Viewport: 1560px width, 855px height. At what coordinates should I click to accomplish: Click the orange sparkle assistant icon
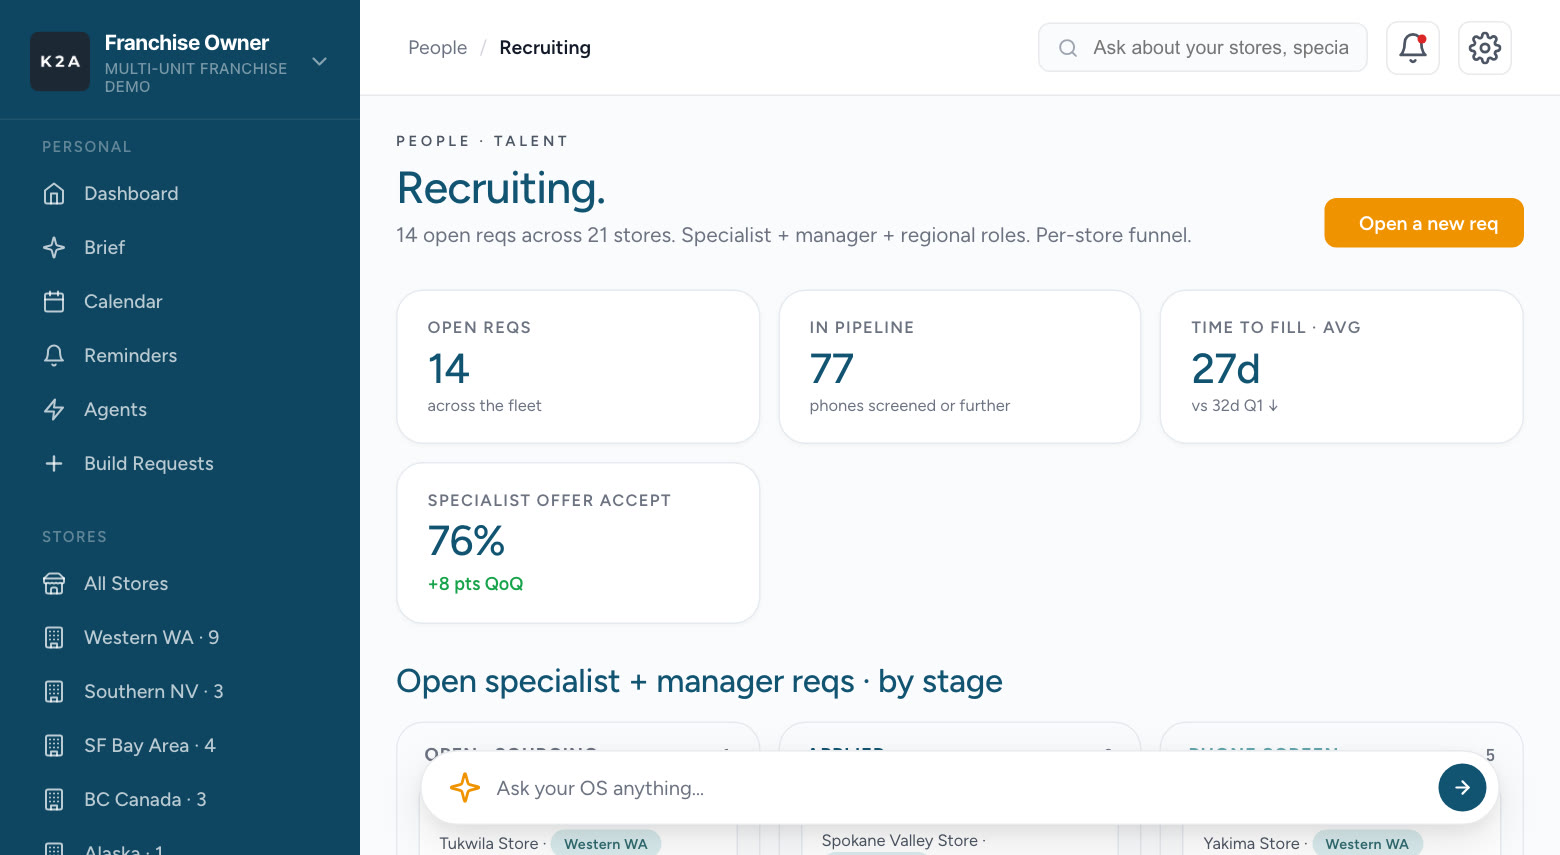pos(465,788)
